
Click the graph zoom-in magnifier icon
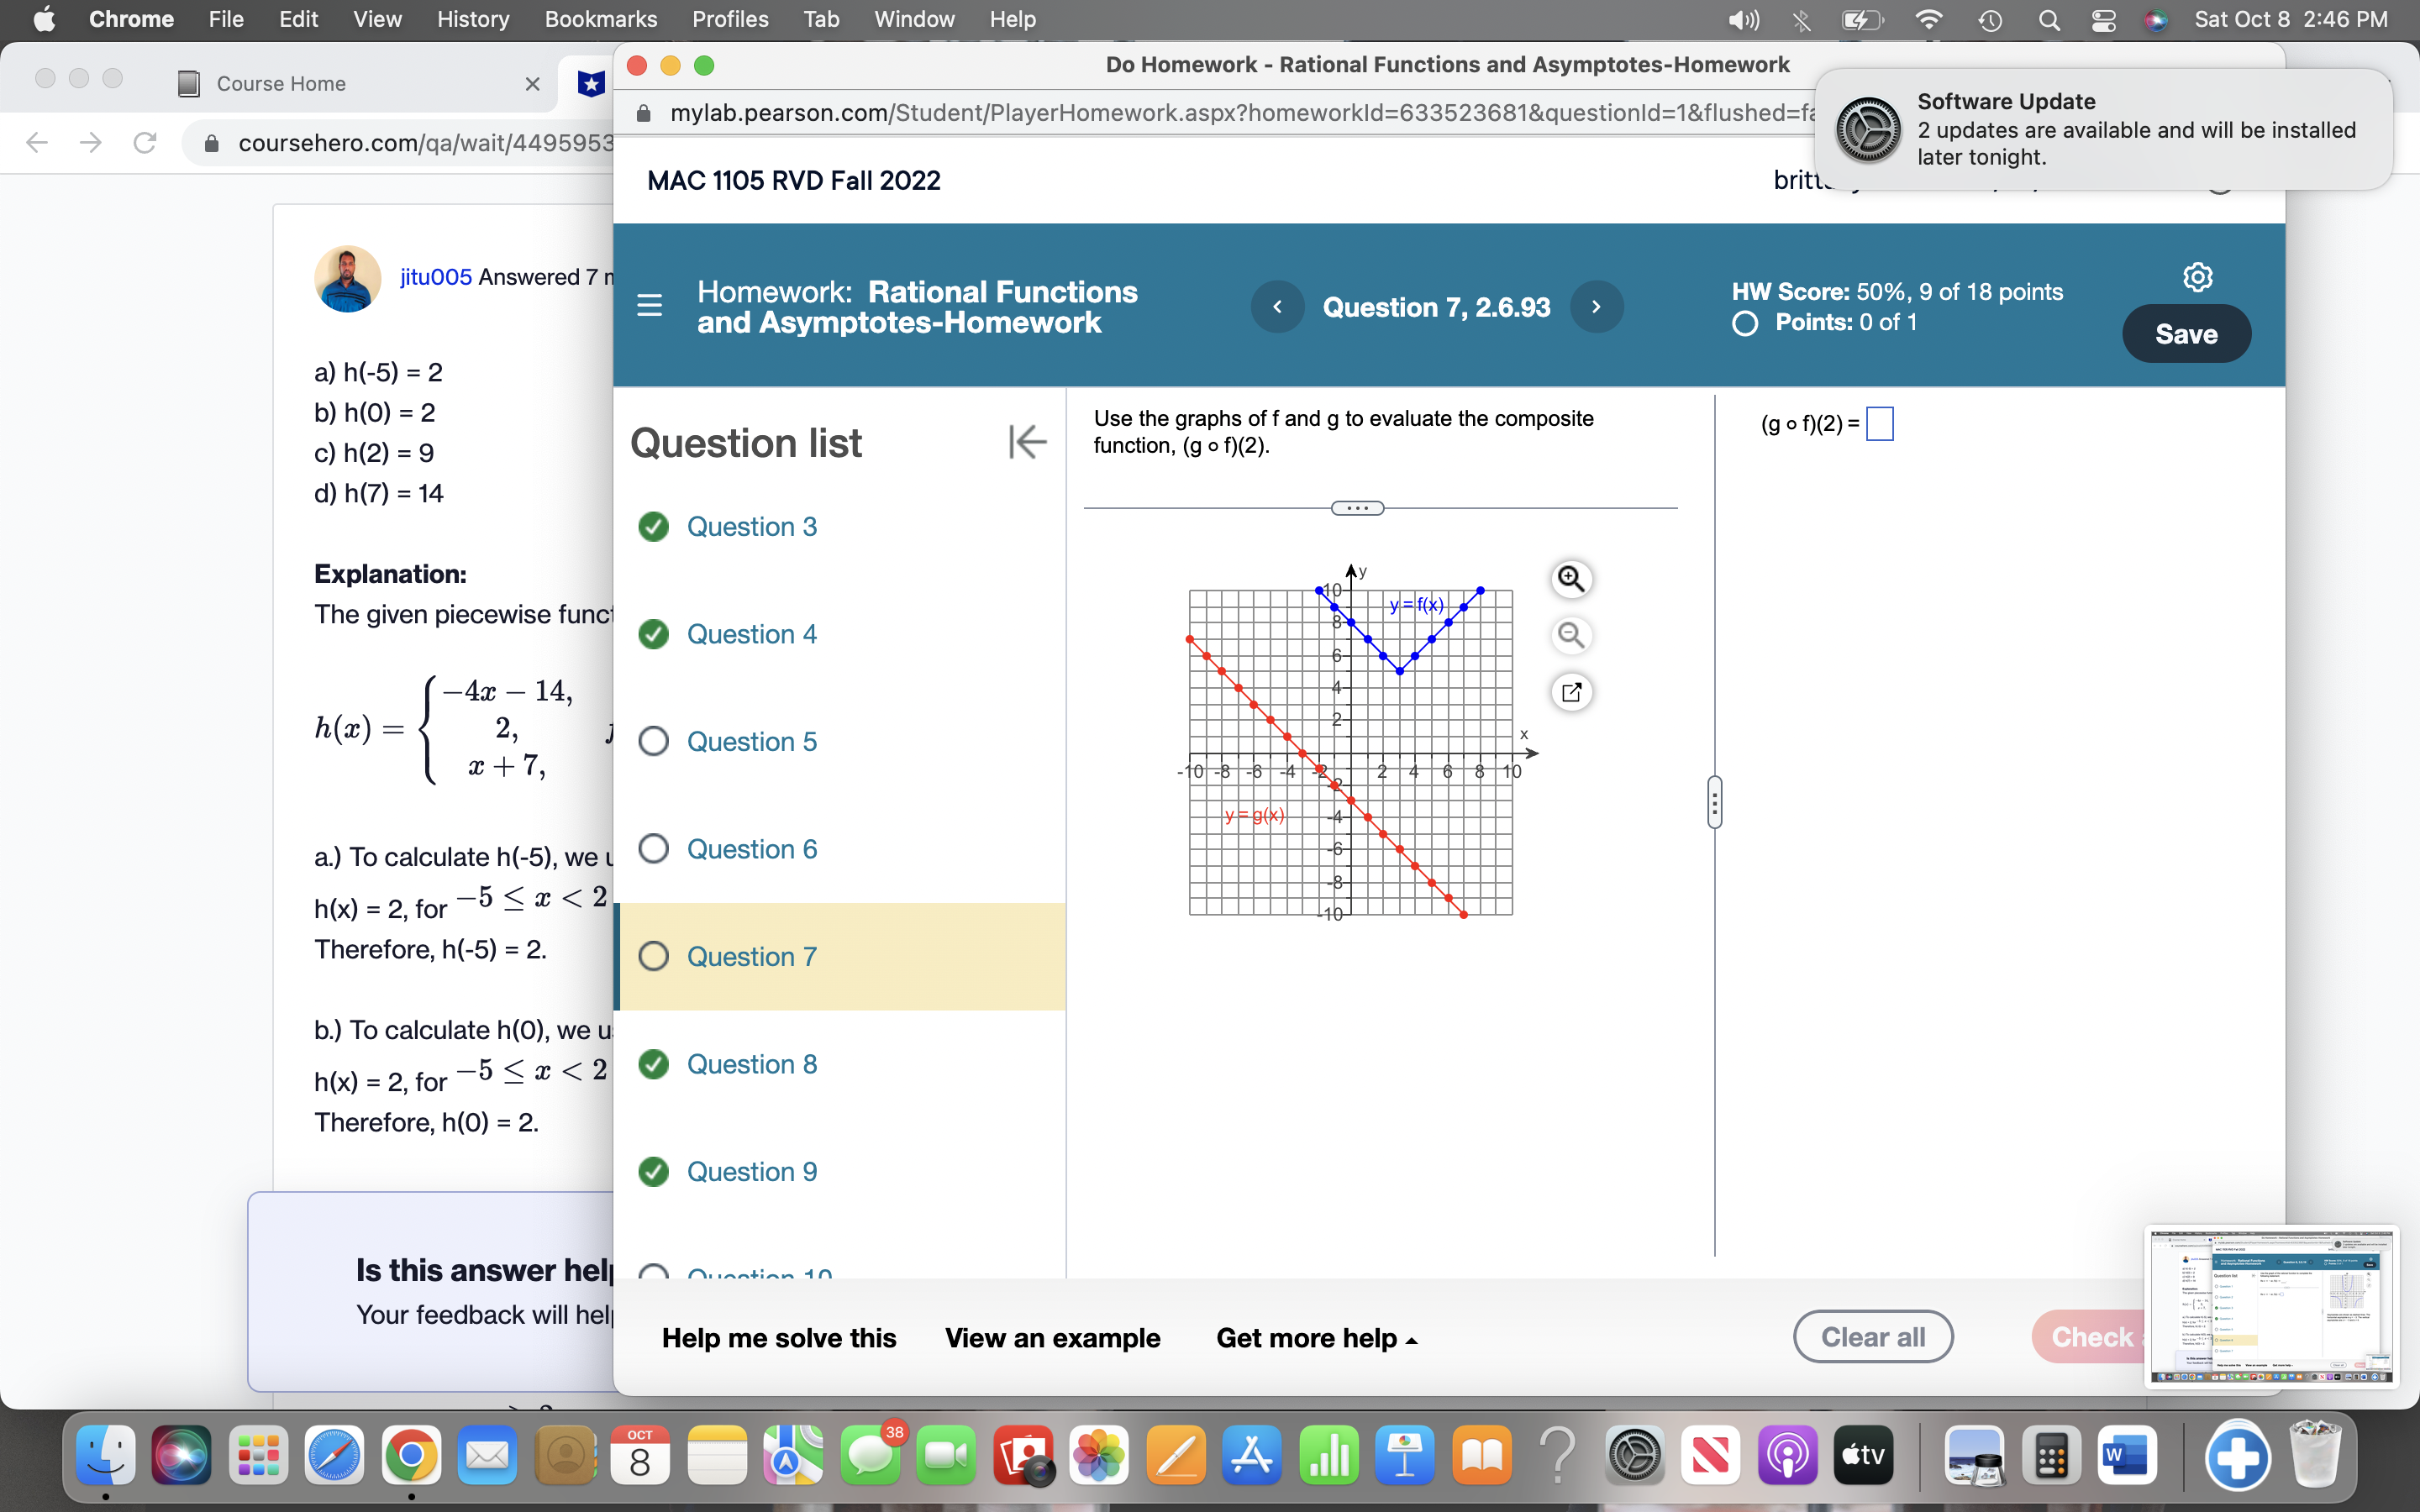pyautogui.click(x=1570, y=578)
